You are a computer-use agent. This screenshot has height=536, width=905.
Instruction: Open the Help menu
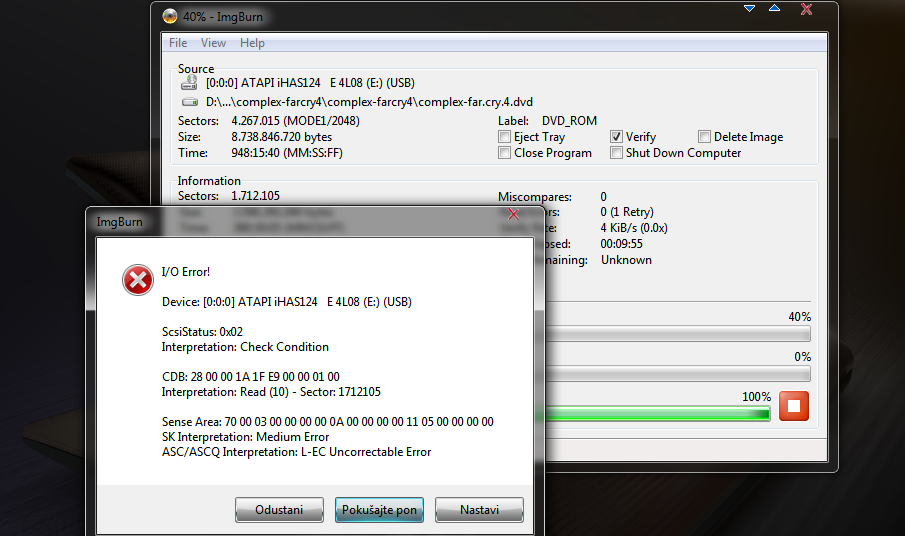[x=252, y=43]
